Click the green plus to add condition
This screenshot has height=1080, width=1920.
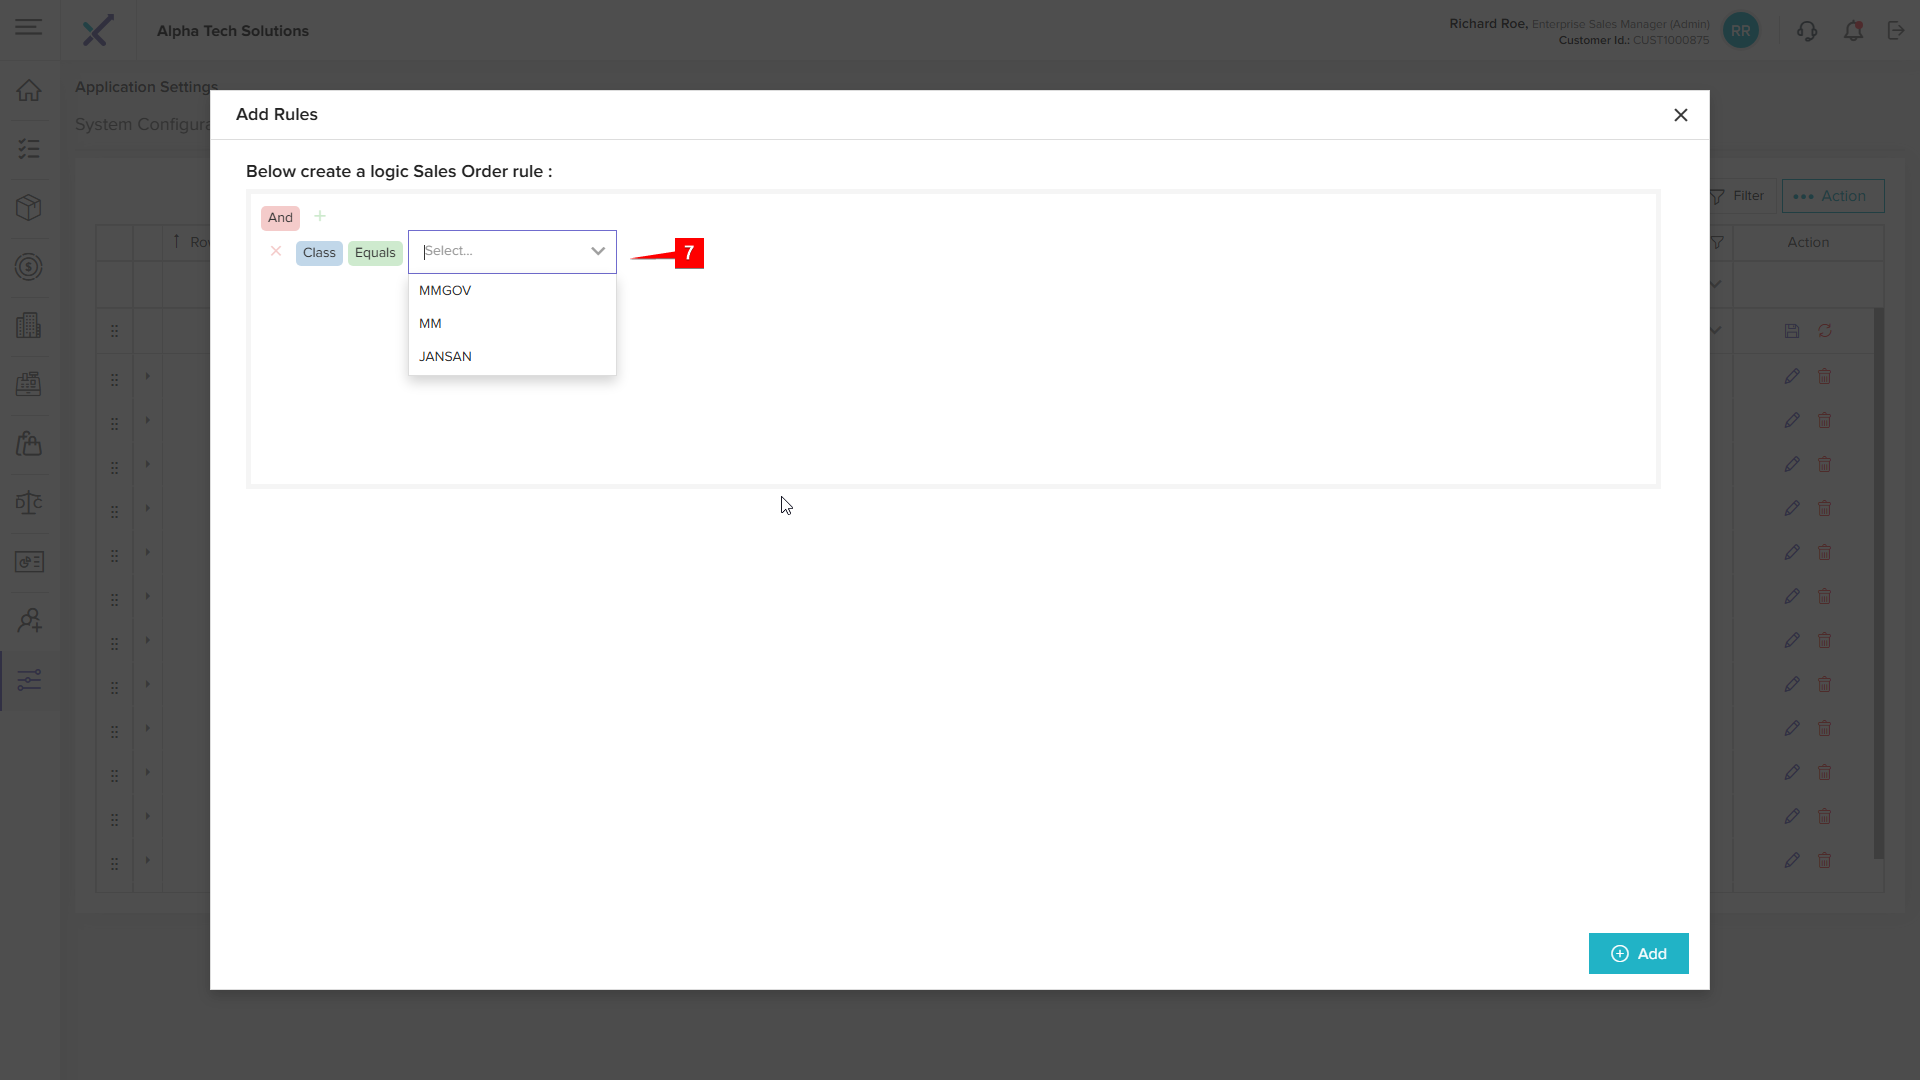[320, 216]
